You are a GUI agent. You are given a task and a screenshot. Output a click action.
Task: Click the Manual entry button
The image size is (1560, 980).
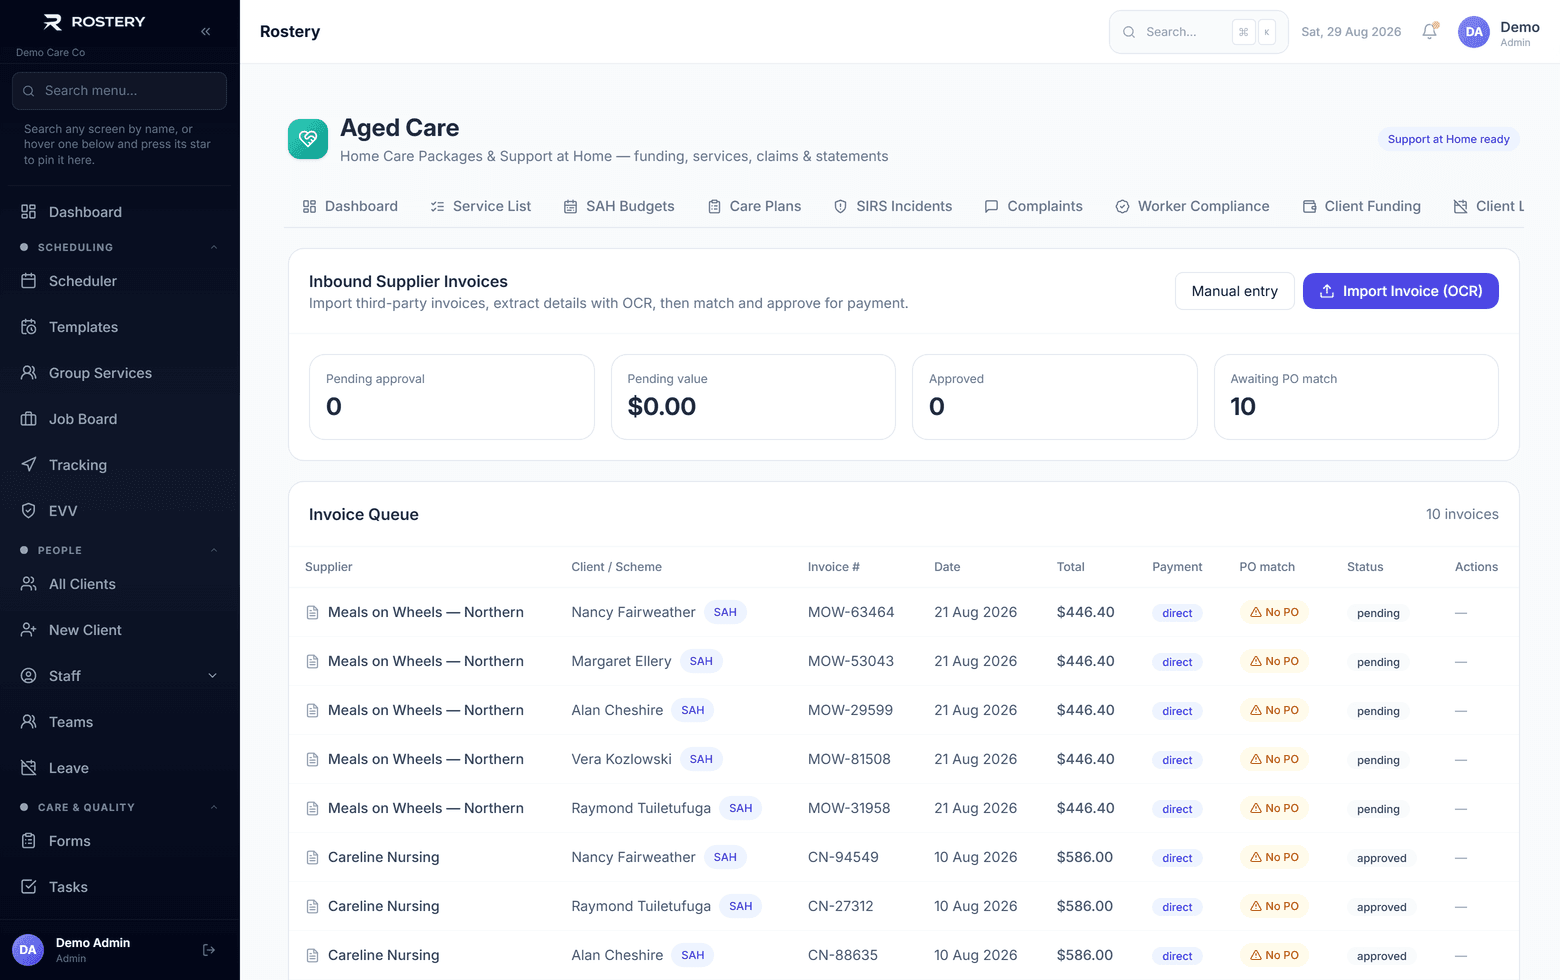coord(1234,291)
